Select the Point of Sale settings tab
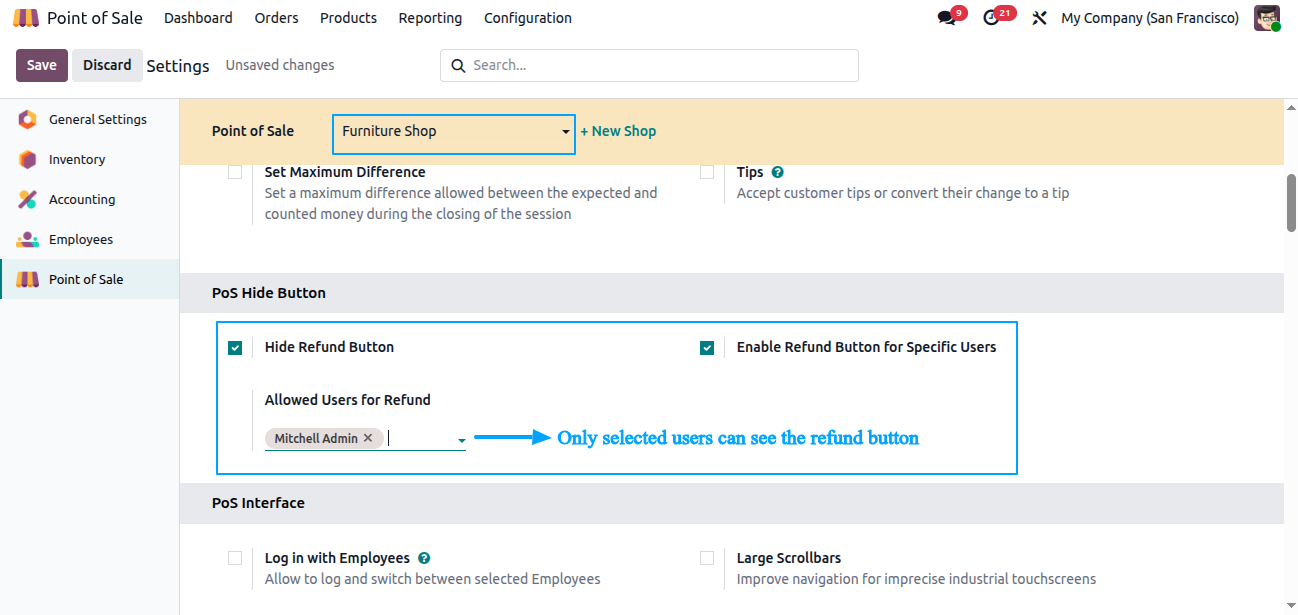The height and width of the screenshot is (615, 1298). [x=90, y=279]
